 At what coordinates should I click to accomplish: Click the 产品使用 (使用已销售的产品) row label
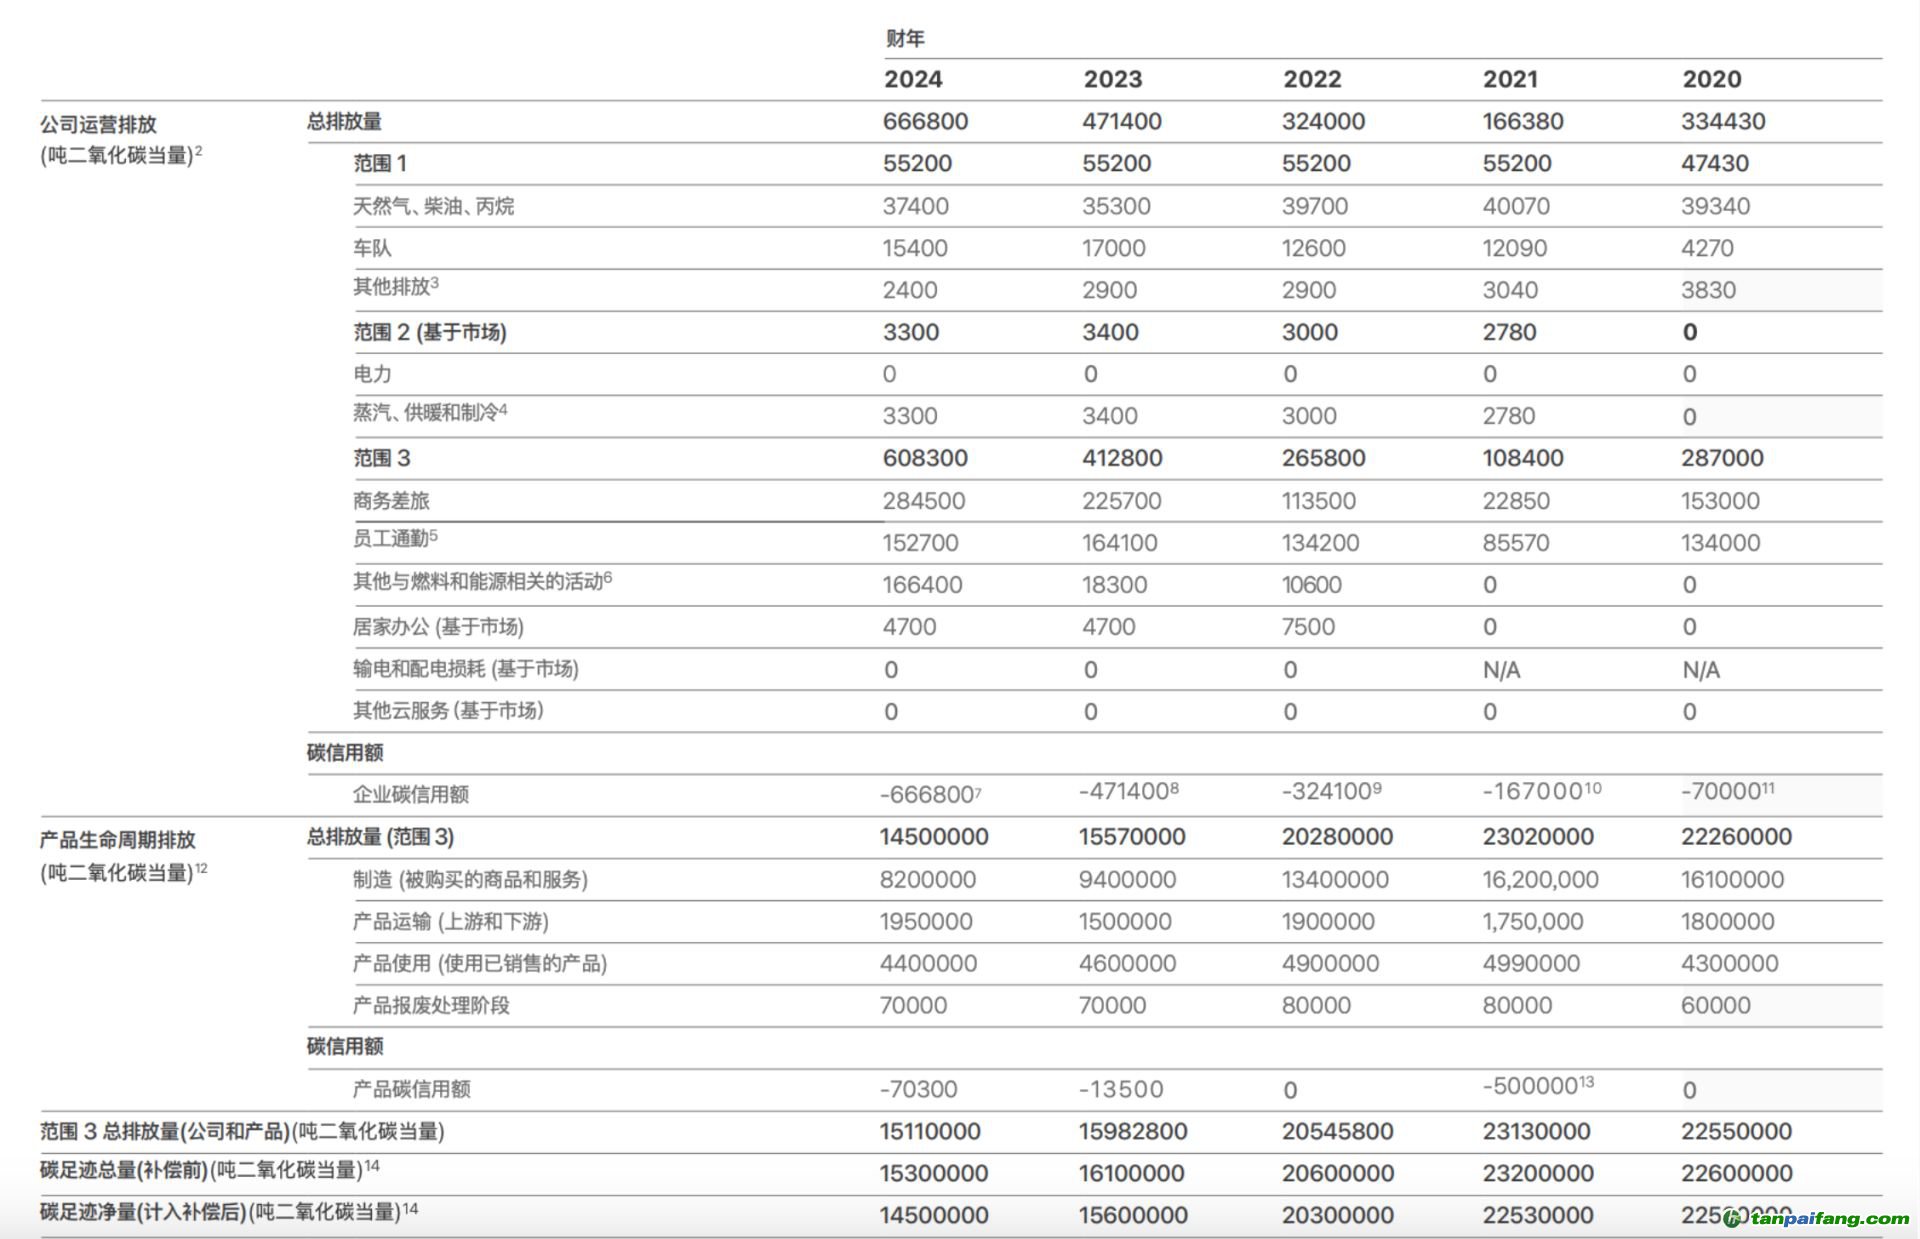click(480, 964)
